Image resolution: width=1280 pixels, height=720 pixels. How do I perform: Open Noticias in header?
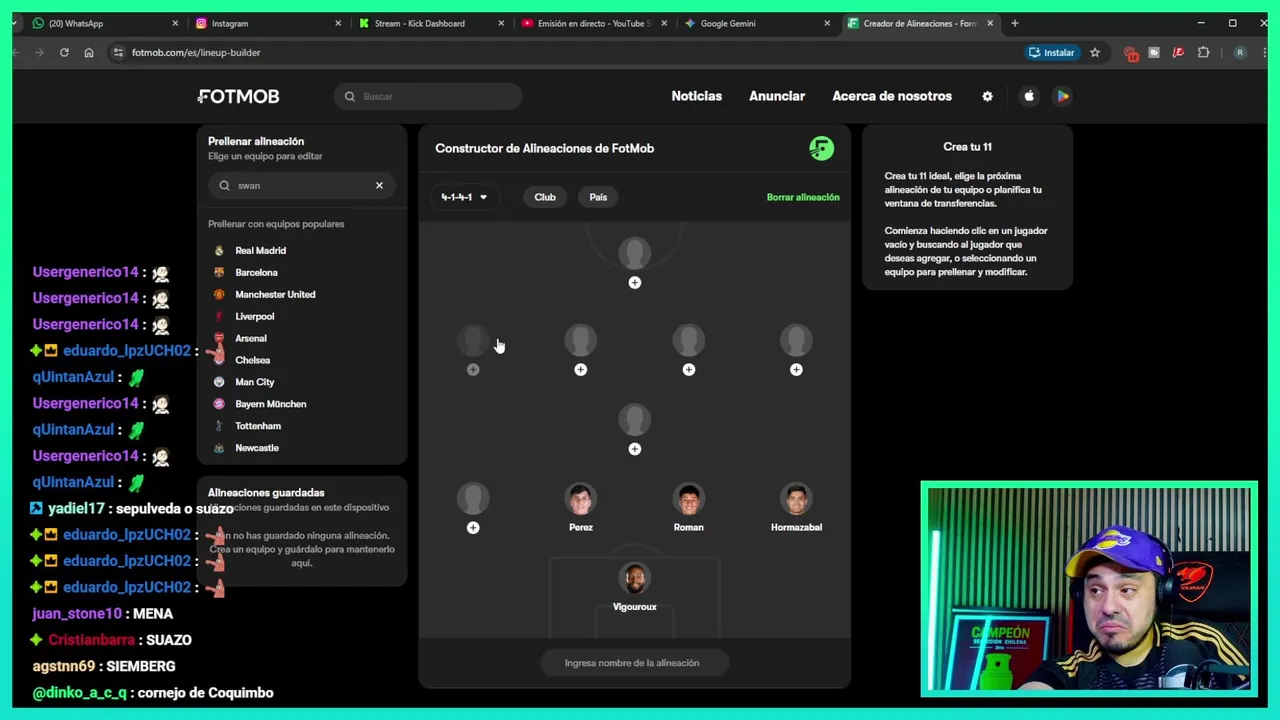coord(697,96)
